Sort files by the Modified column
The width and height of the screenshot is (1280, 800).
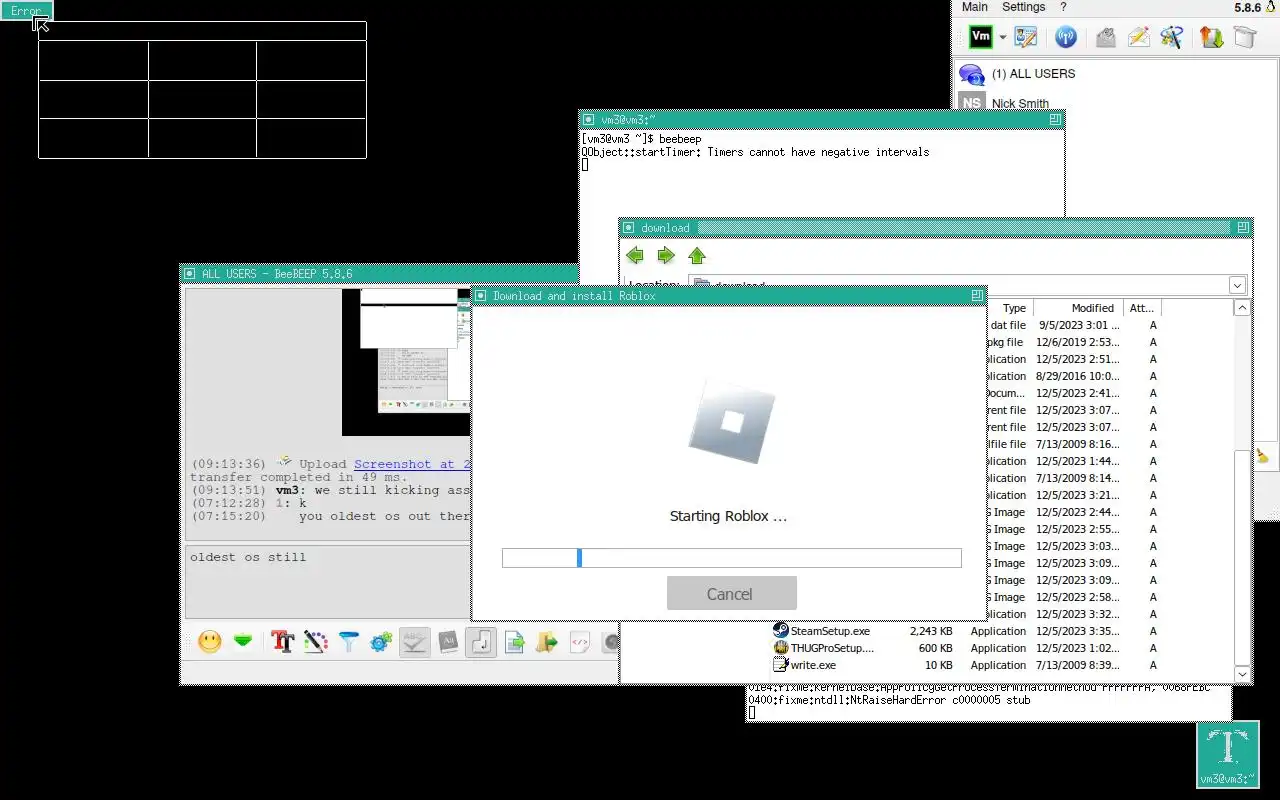(x=1079, y=308)
